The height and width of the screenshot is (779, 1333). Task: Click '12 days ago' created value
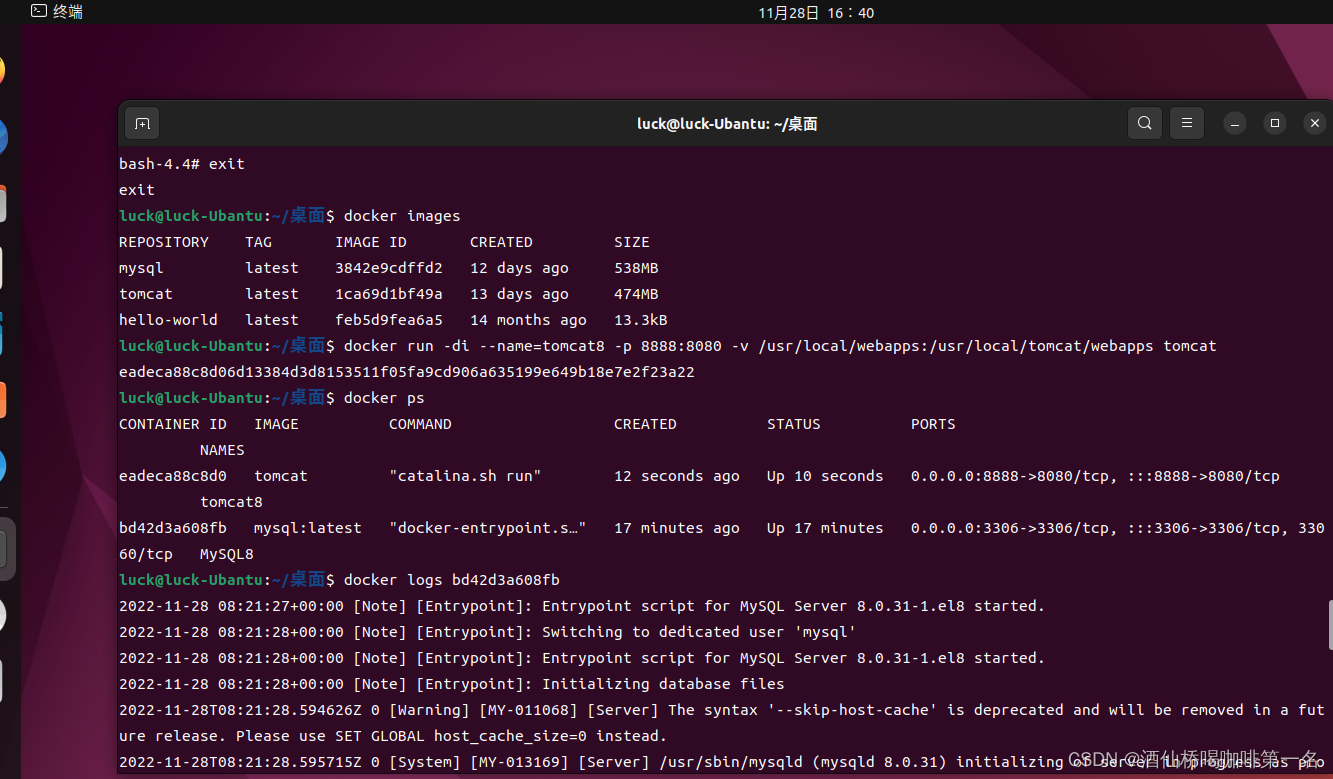coord(519,268)
